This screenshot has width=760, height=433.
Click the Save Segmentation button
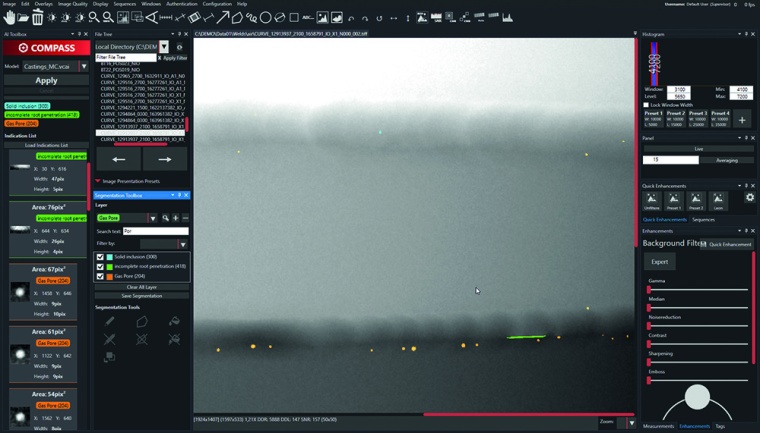[141, 296]
